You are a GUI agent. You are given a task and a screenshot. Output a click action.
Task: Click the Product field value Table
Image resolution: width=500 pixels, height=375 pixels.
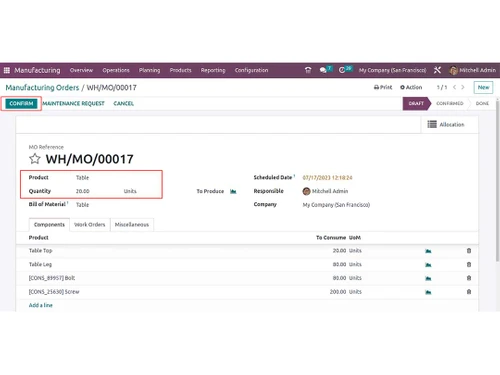click(x=82, y=178)
